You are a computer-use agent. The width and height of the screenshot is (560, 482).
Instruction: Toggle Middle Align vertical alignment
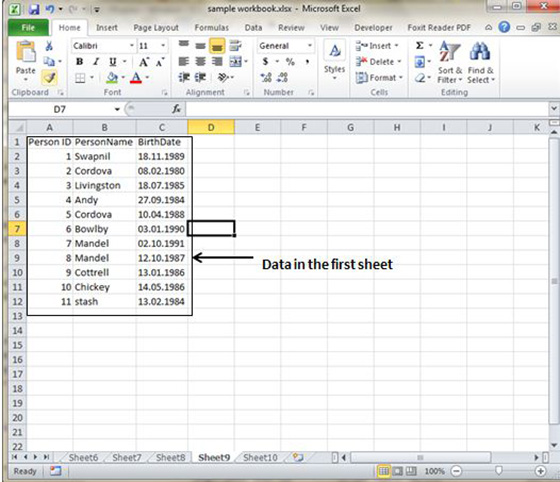[200, 45]
